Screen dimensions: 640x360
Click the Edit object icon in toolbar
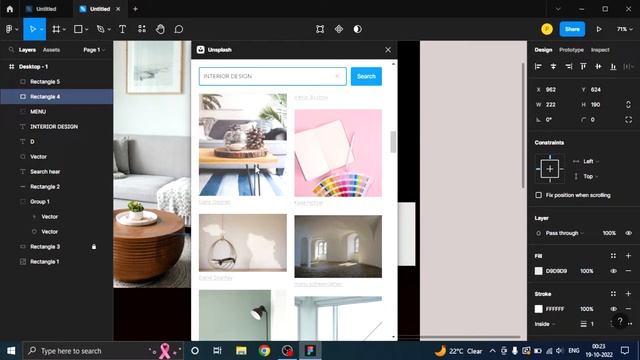point(320,29)
